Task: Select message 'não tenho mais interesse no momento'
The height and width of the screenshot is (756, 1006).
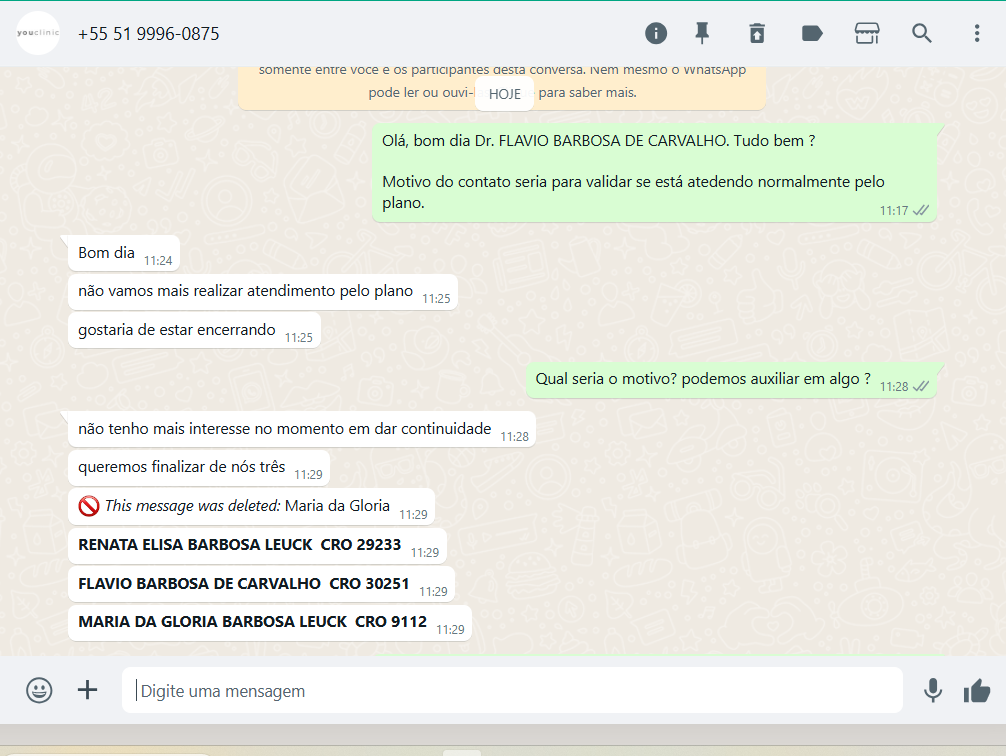Action: coord(302,429)
